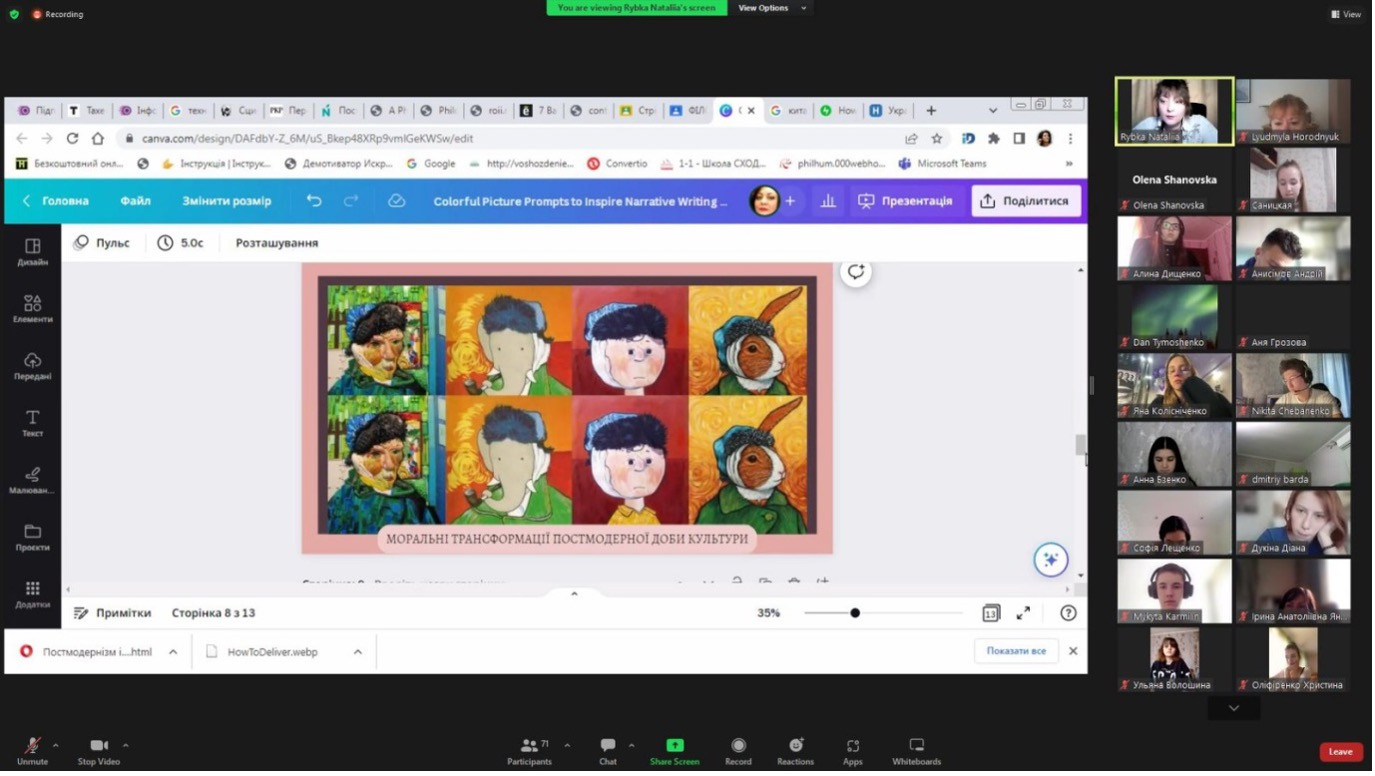Expand audio options arrow next to Unmute
The image size is (1375, 776).
click(55, 745)
